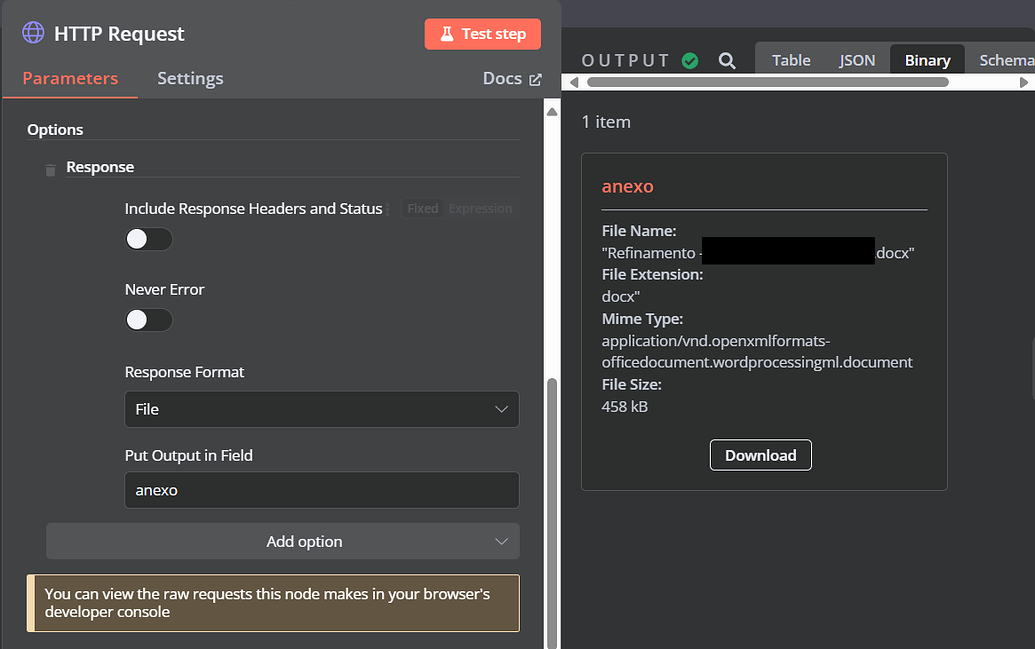The image size is (1035, 649).
Task: Click the HTTP Request globe icon
Action: (33, 33)
